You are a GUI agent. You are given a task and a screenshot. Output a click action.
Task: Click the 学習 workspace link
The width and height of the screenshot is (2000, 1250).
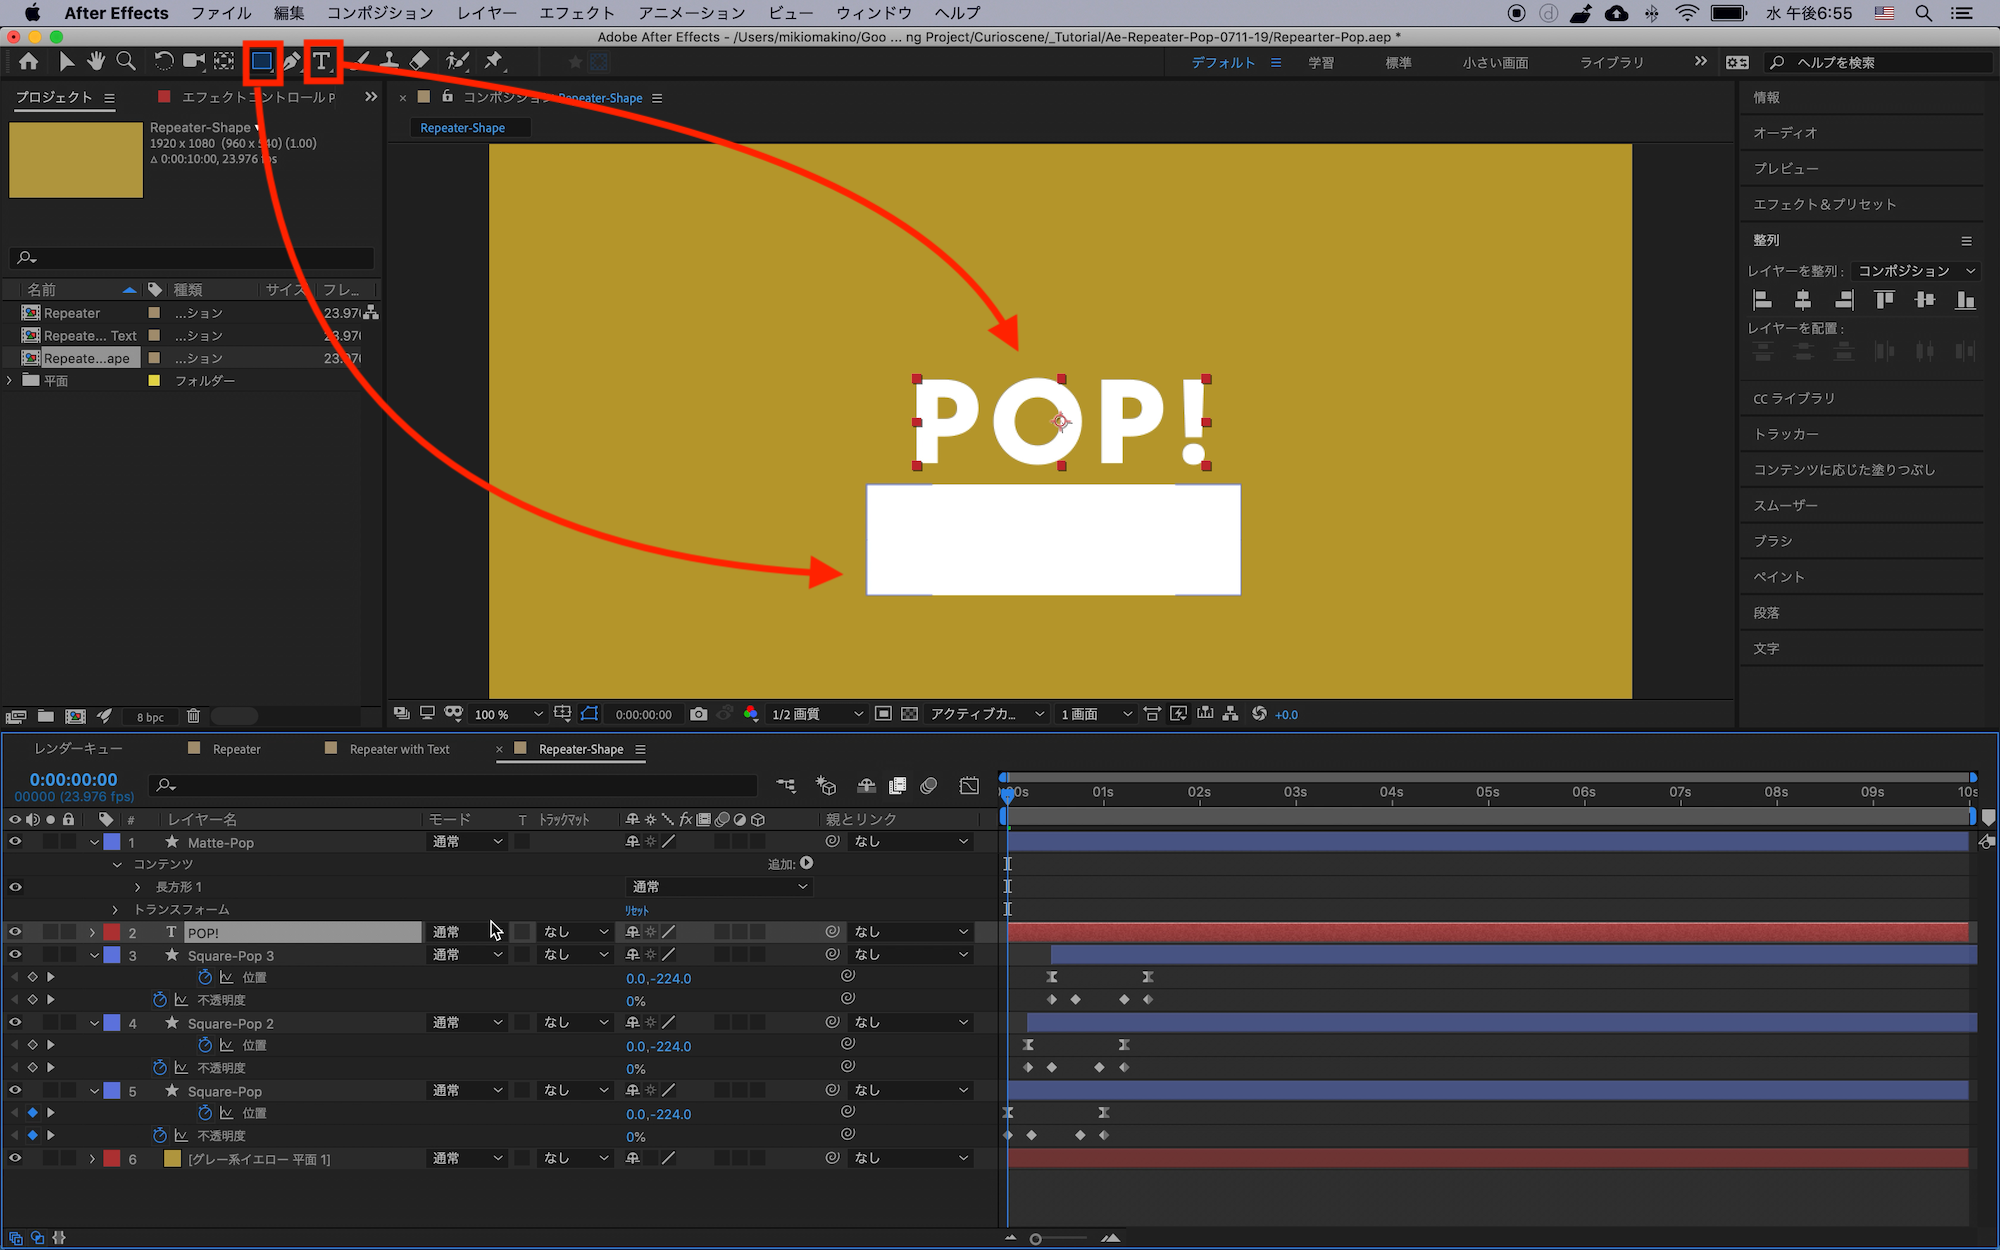point(1321,62)
